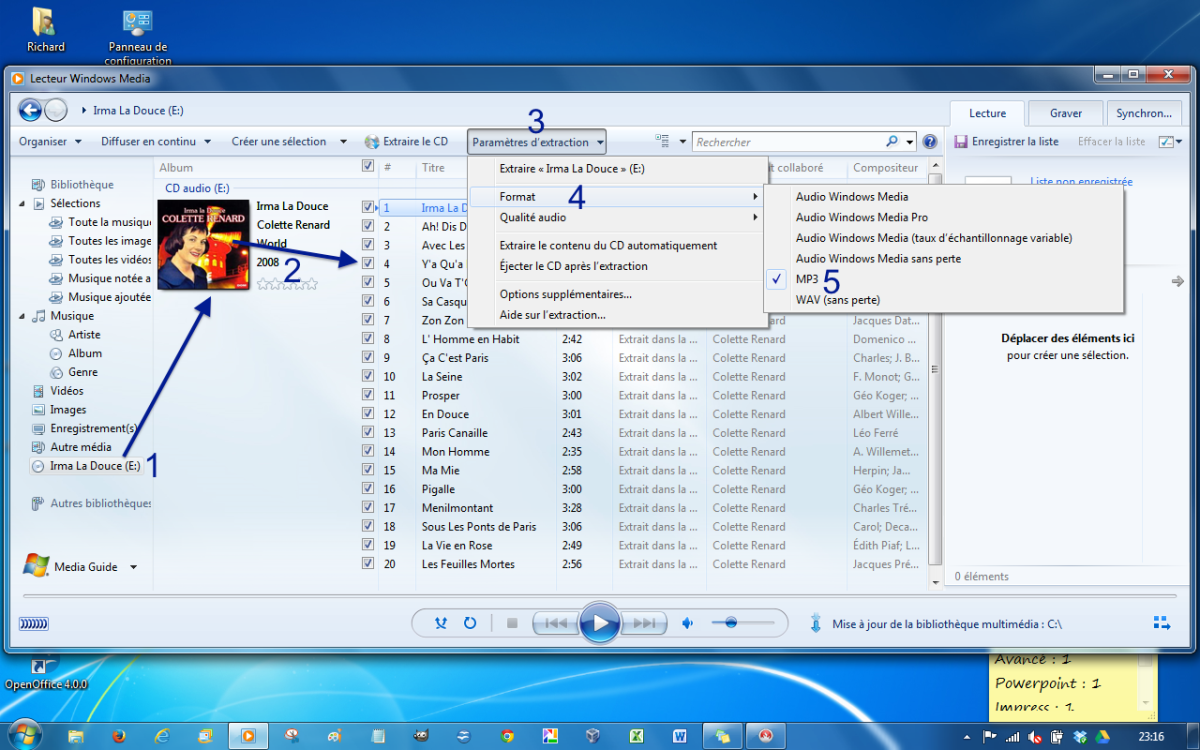Collapse the Musique tree node
The image size is (1200, 750).
pyautogui.click(x=24, y=316)
